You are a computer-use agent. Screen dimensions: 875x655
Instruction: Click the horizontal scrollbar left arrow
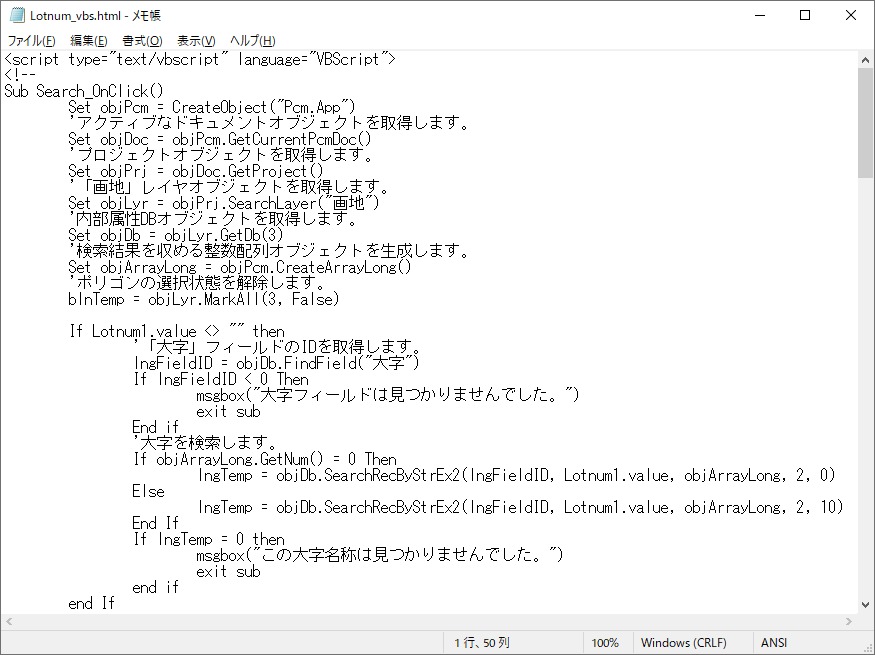[x=9, y=622]
